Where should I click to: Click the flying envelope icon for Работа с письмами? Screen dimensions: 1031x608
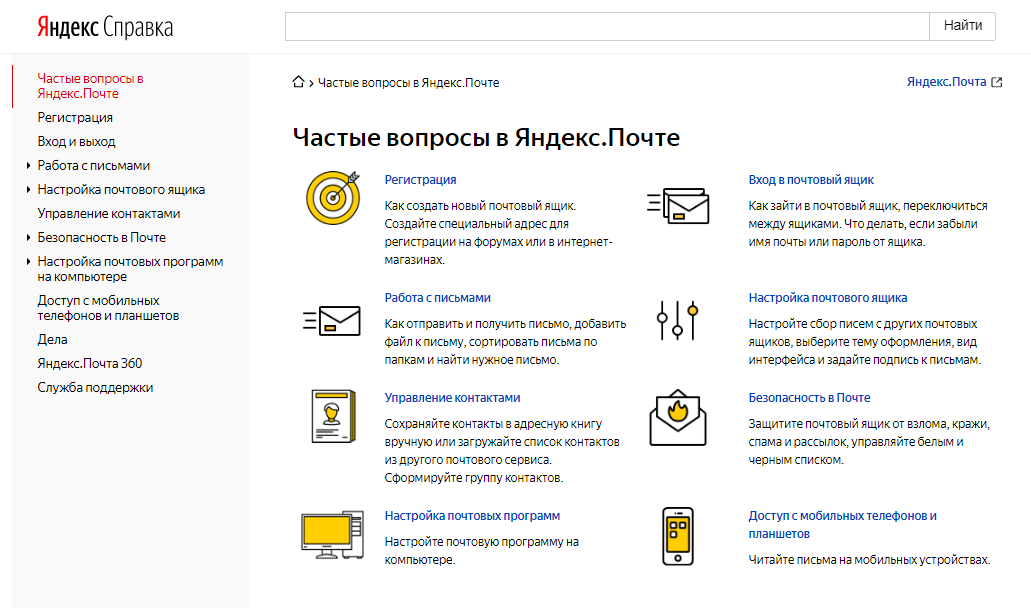(x=332, y=320)
